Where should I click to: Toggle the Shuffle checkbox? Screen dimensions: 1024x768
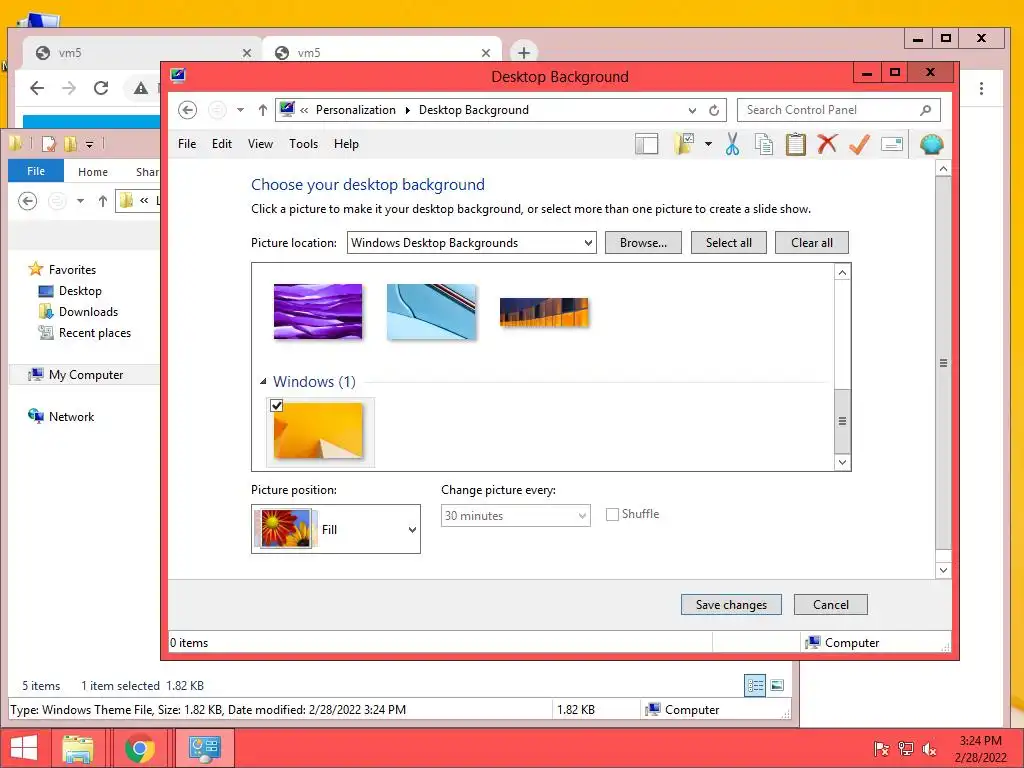coord(612,515)
